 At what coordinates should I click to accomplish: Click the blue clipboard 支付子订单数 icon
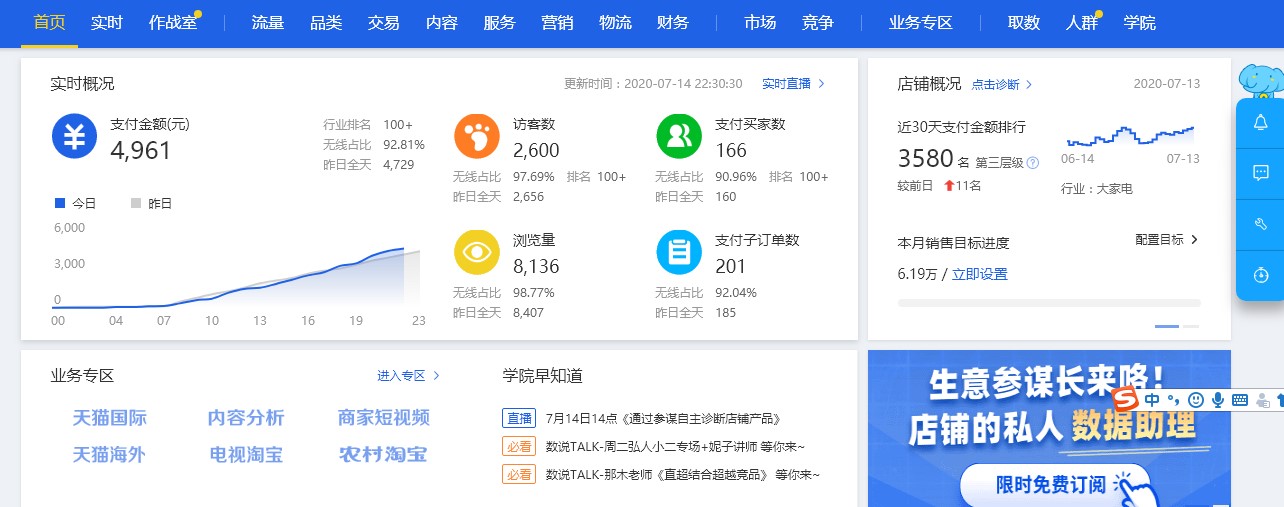[x=679, y=253]
